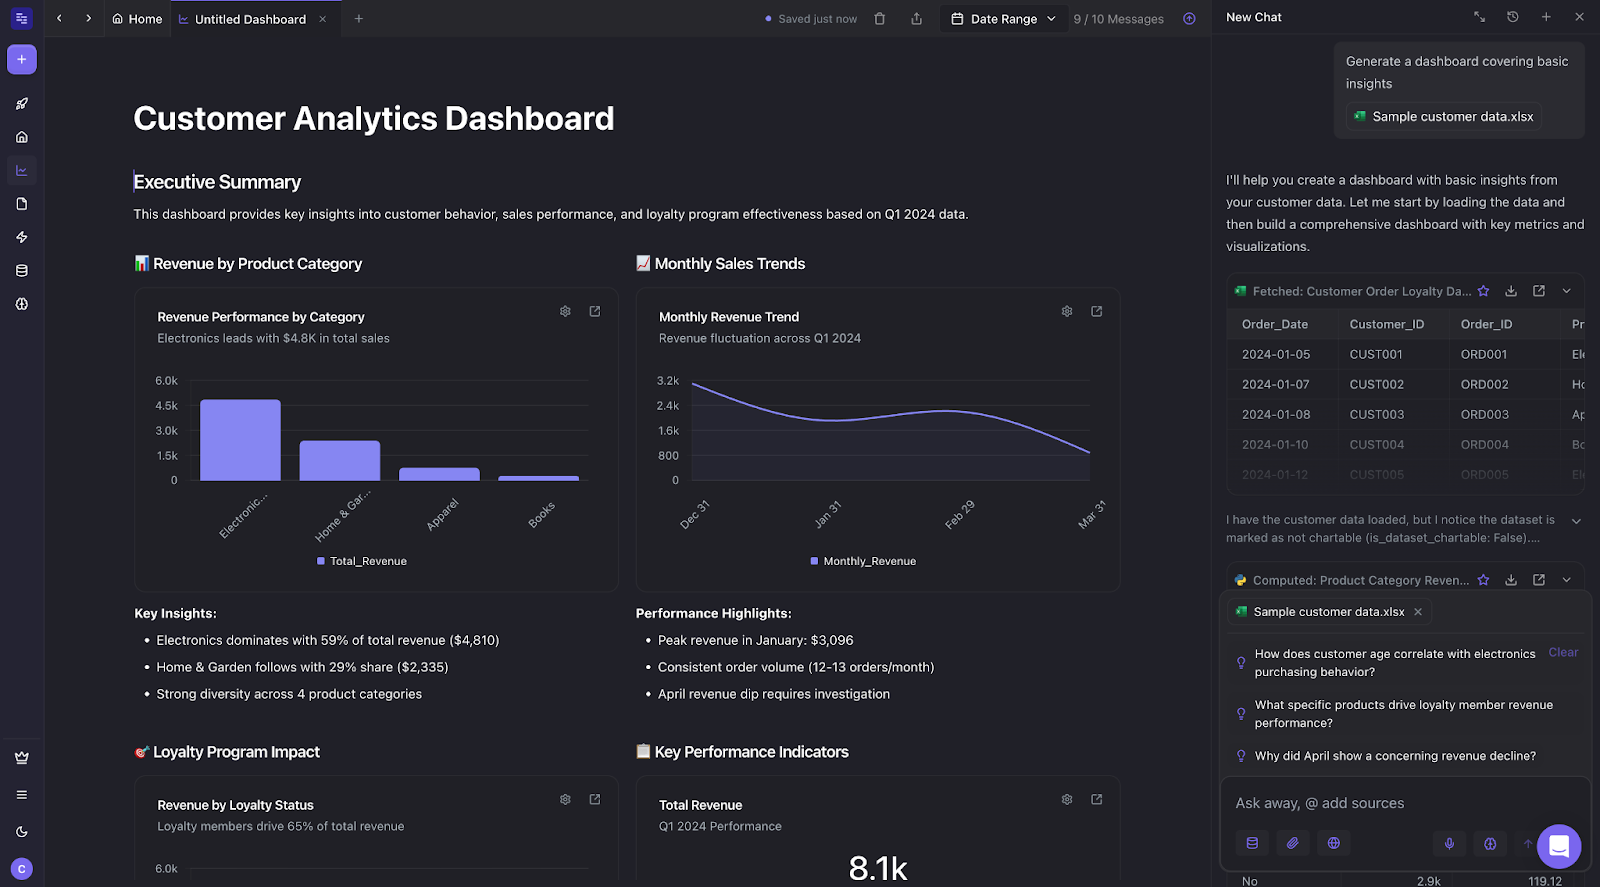Screen dimensions: 1600x887
Task: Expand the Computed Product Category Revenue block
Action: point(1567,580)
